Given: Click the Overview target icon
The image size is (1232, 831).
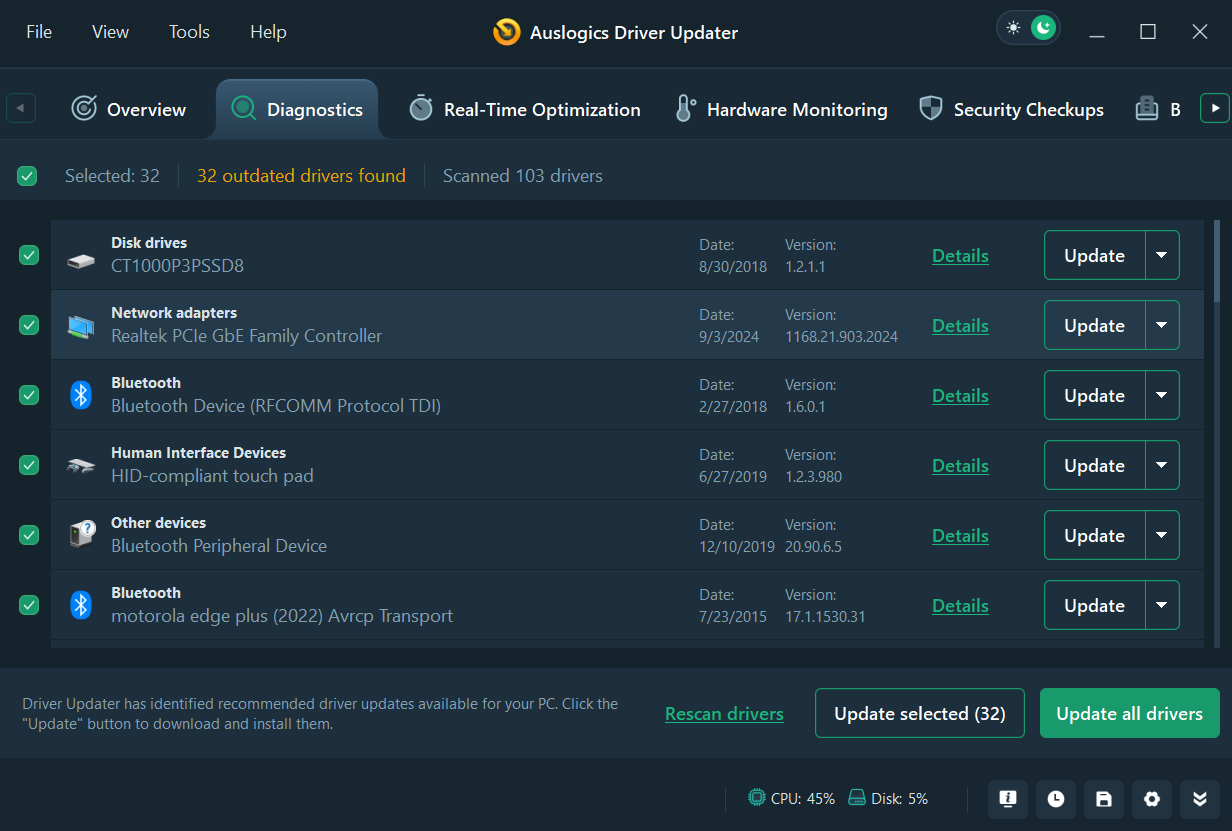Looking at the screenshot, I should pos(84,109).
